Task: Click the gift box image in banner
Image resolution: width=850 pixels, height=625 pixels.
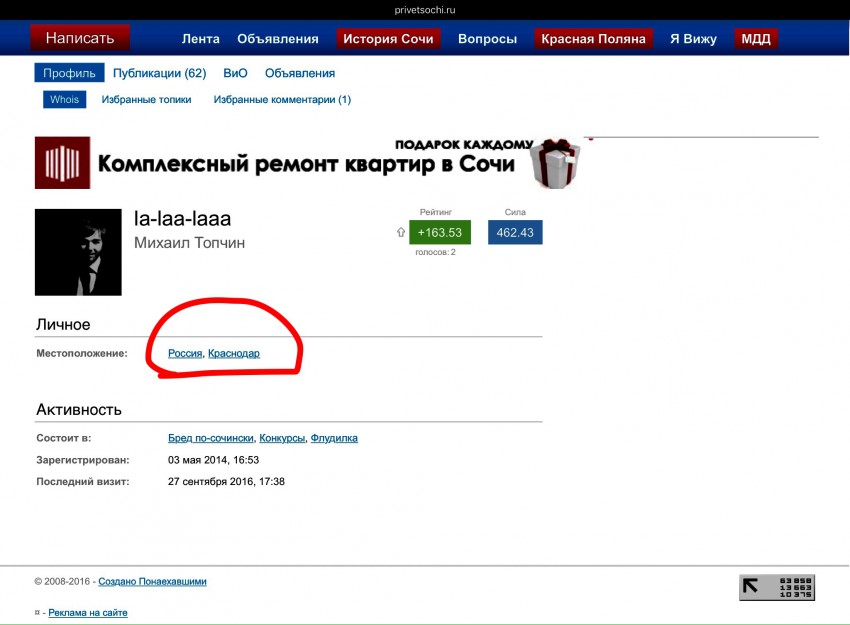Action: [555, 163]
